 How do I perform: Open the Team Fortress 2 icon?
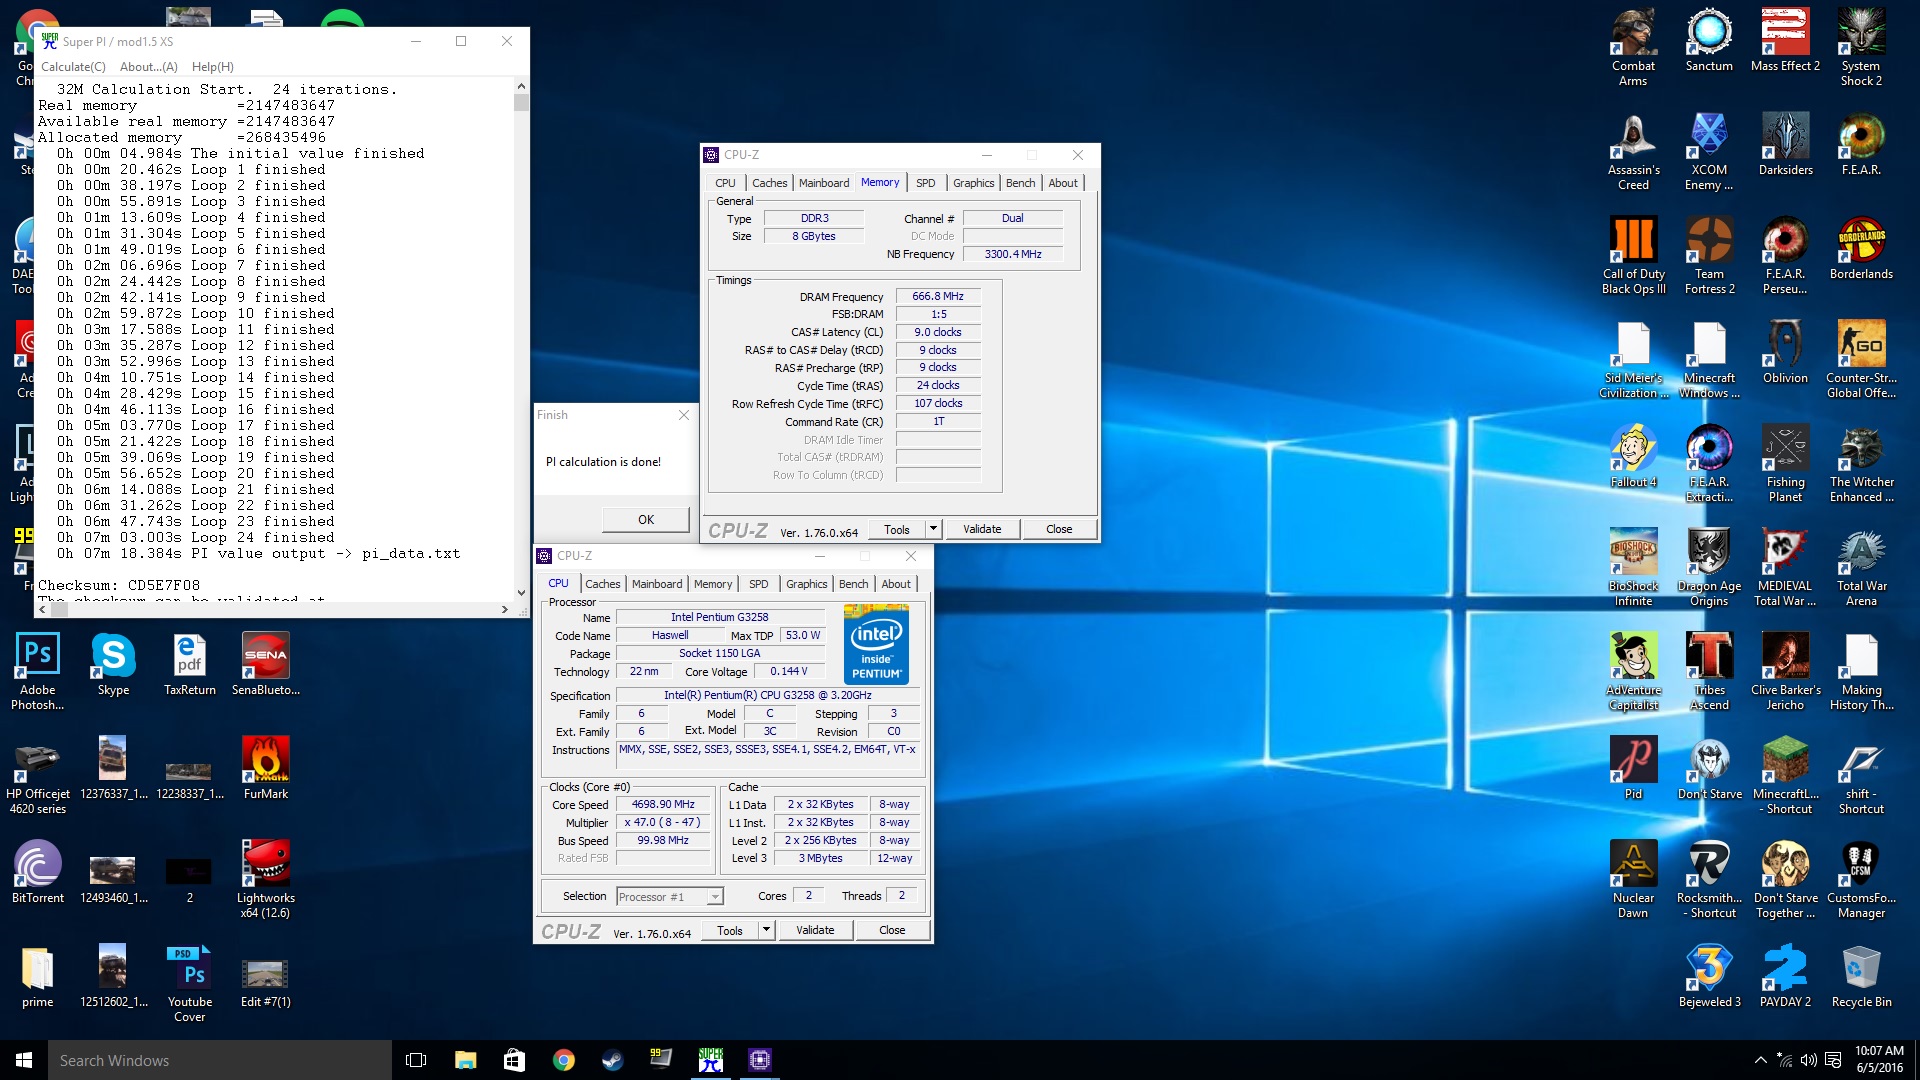[1709, 255]
